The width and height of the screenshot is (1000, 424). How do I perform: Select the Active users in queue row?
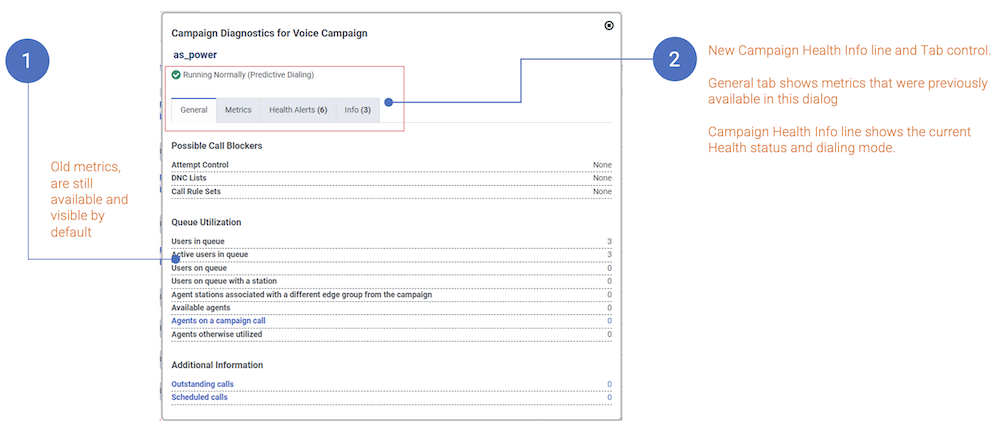pos(392,254)
